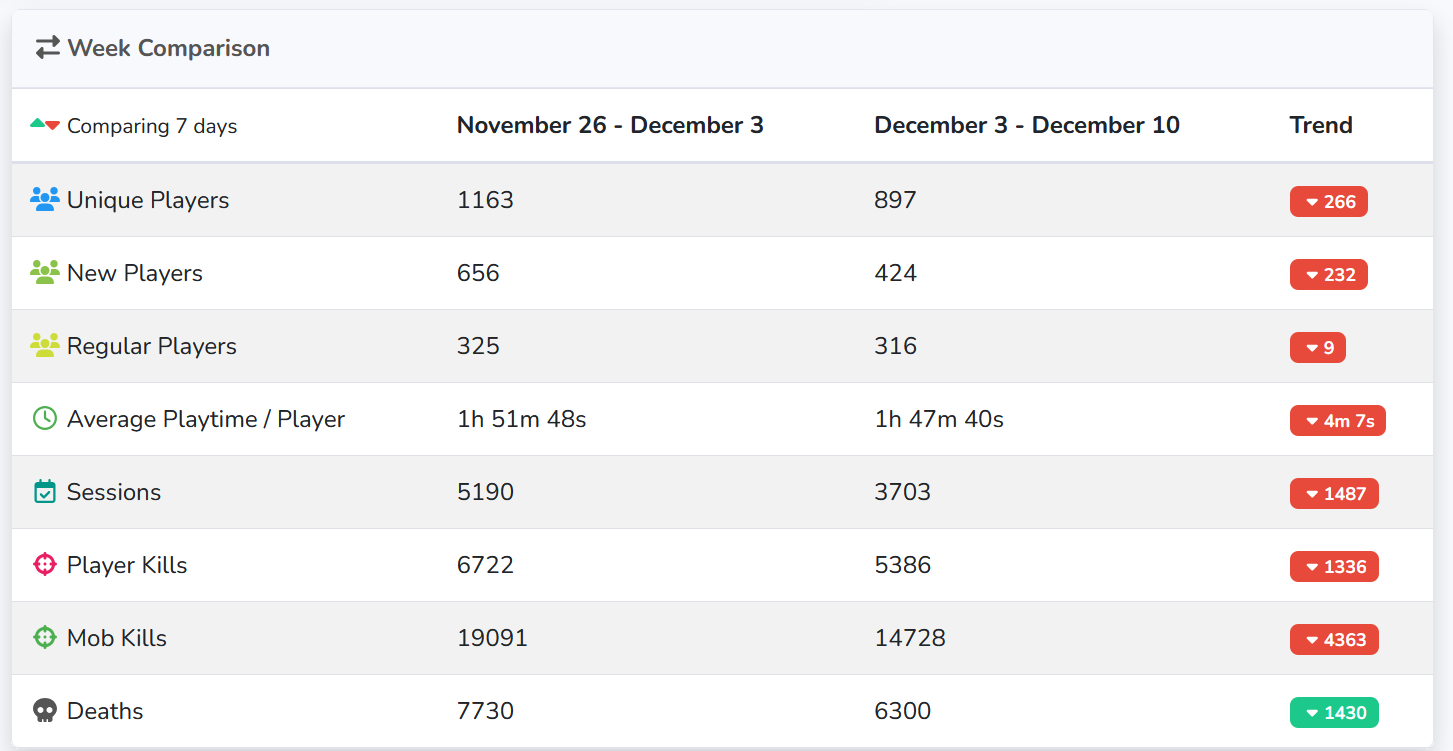Viewport: 1453px width, 751px height.
Task: Click the Trend column header
Action: (1321, 125)
